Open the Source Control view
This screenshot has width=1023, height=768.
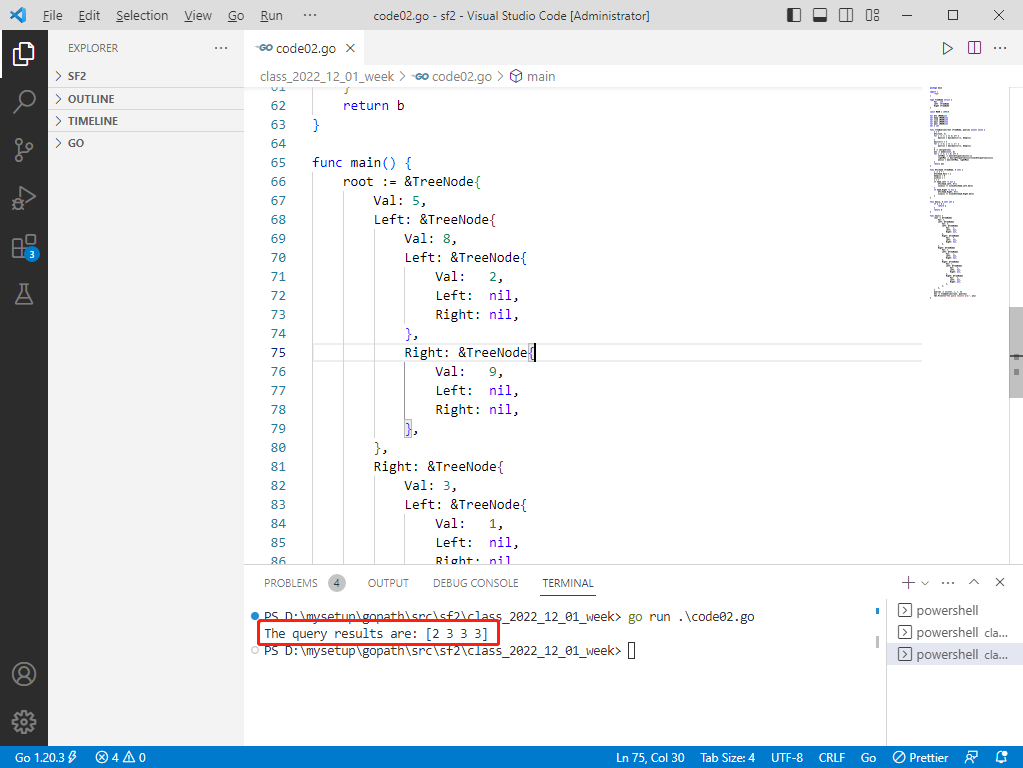(x=23, y=150)
